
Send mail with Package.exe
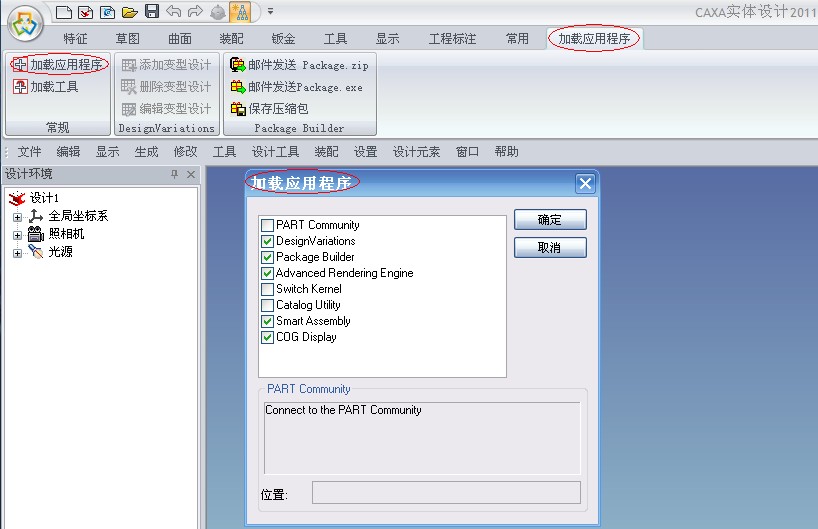(x=297, y=87)
